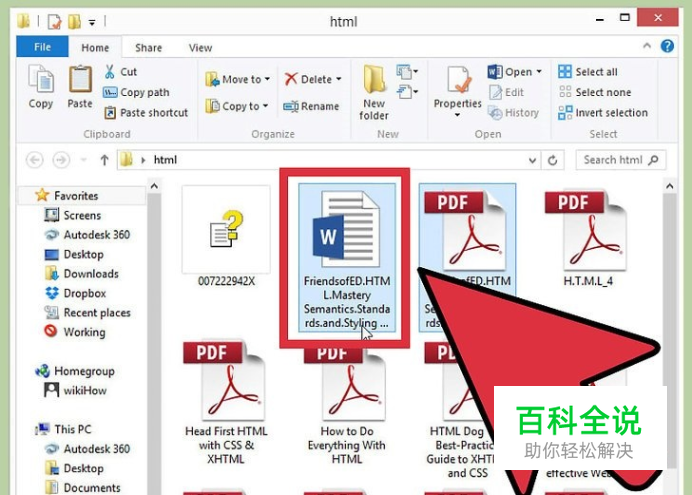Select the FriendsofED Word document
Image resolution: width=692 pixels, height=495 pixels.
[347, 258]
